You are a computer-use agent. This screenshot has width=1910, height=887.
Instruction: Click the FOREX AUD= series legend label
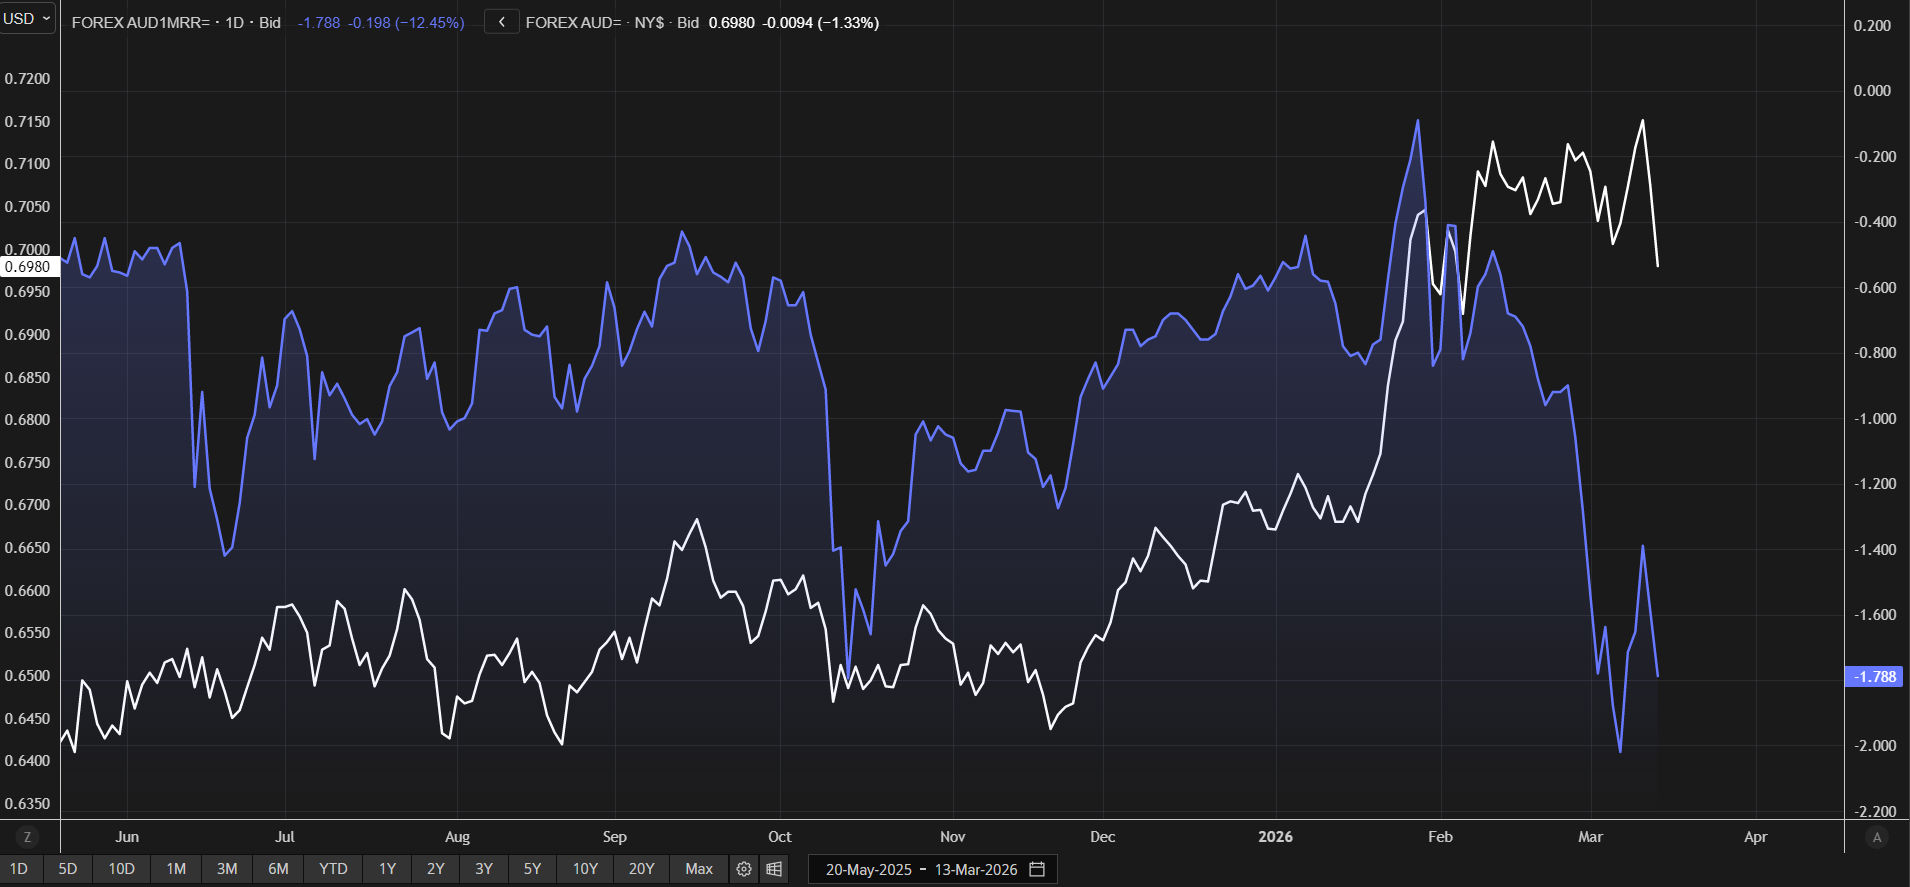[573, 22]
